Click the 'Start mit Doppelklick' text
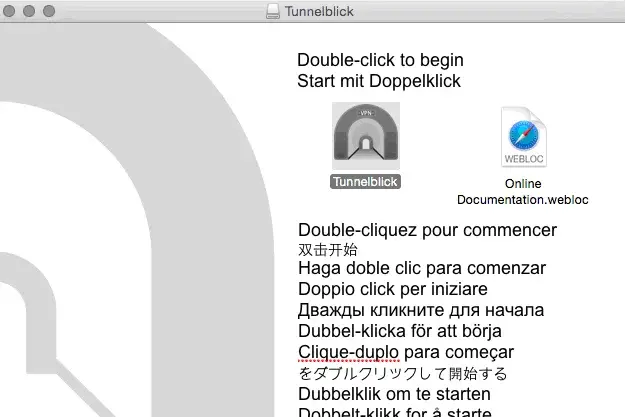Screen dimensions: 625x417 [379, 81]
